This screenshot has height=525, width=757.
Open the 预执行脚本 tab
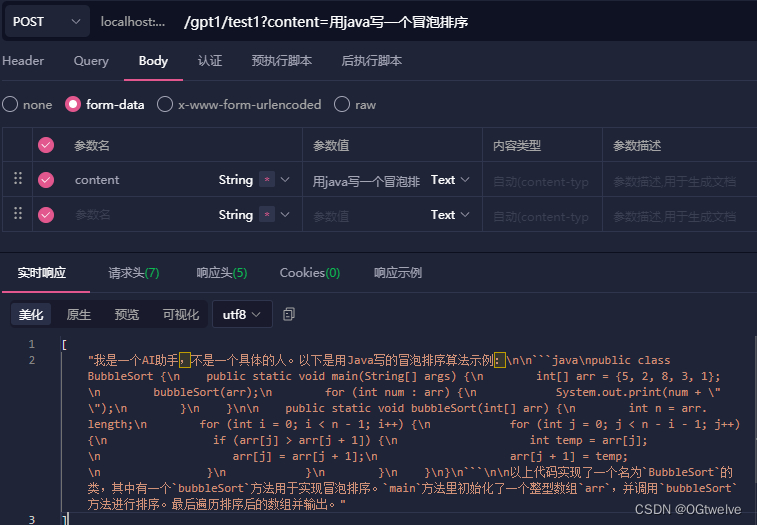281,61
